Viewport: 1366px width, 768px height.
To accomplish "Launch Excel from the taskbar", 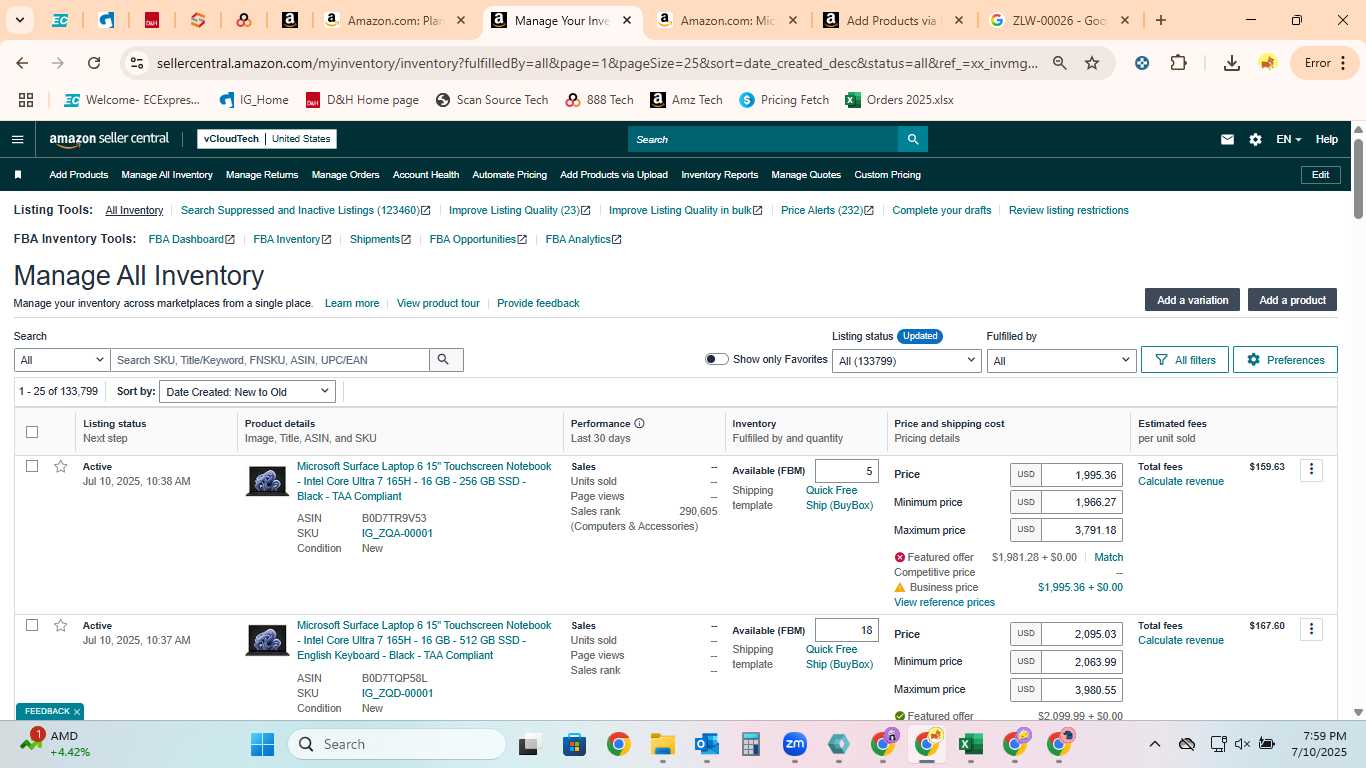I will click(x=970, y=744).
